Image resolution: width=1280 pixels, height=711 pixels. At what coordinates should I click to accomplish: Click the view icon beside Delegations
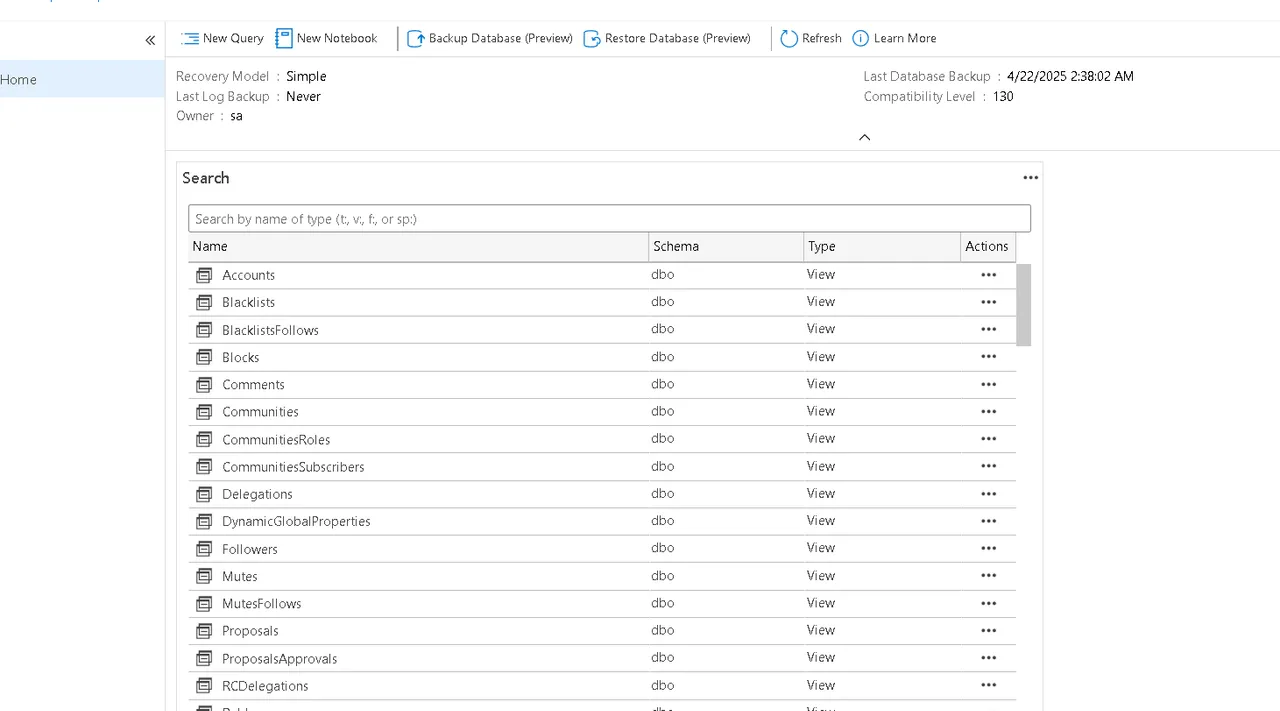click(204, 494)
